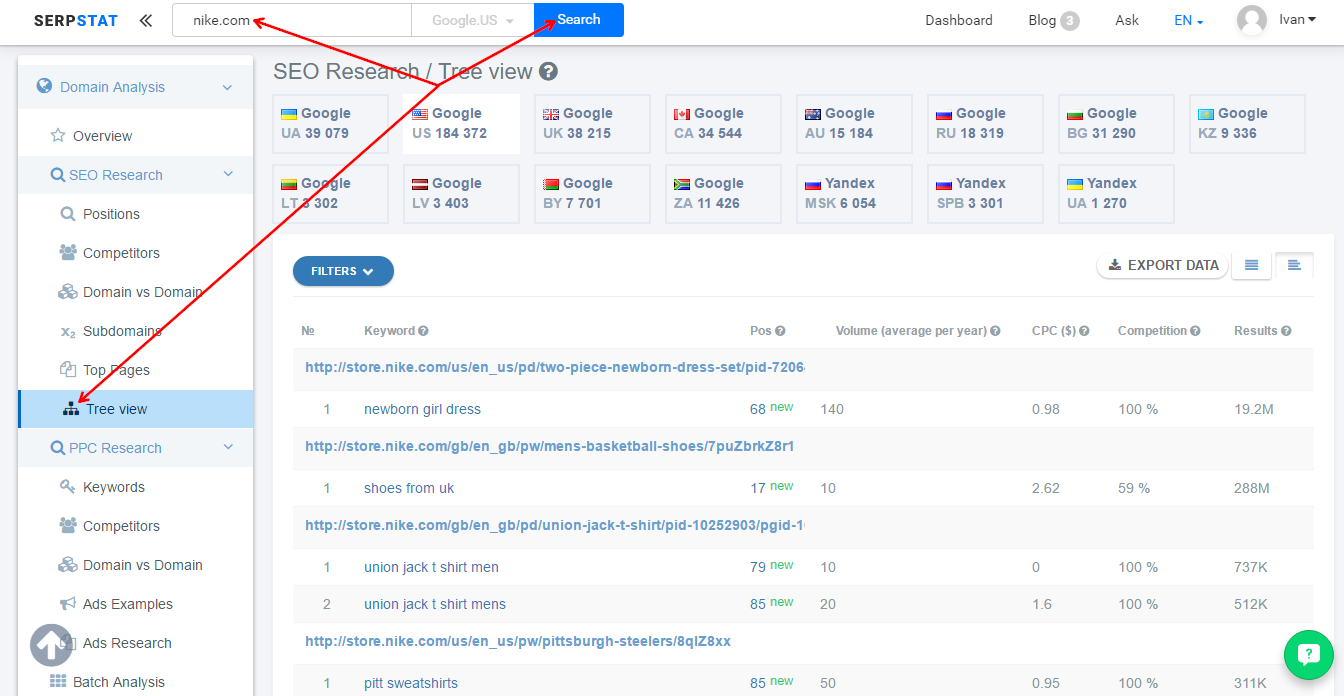The width and height of the screenshot is (1344, 696).
Task: Go to Subdomains in the sidebar
Action: [x=122, y=331]
